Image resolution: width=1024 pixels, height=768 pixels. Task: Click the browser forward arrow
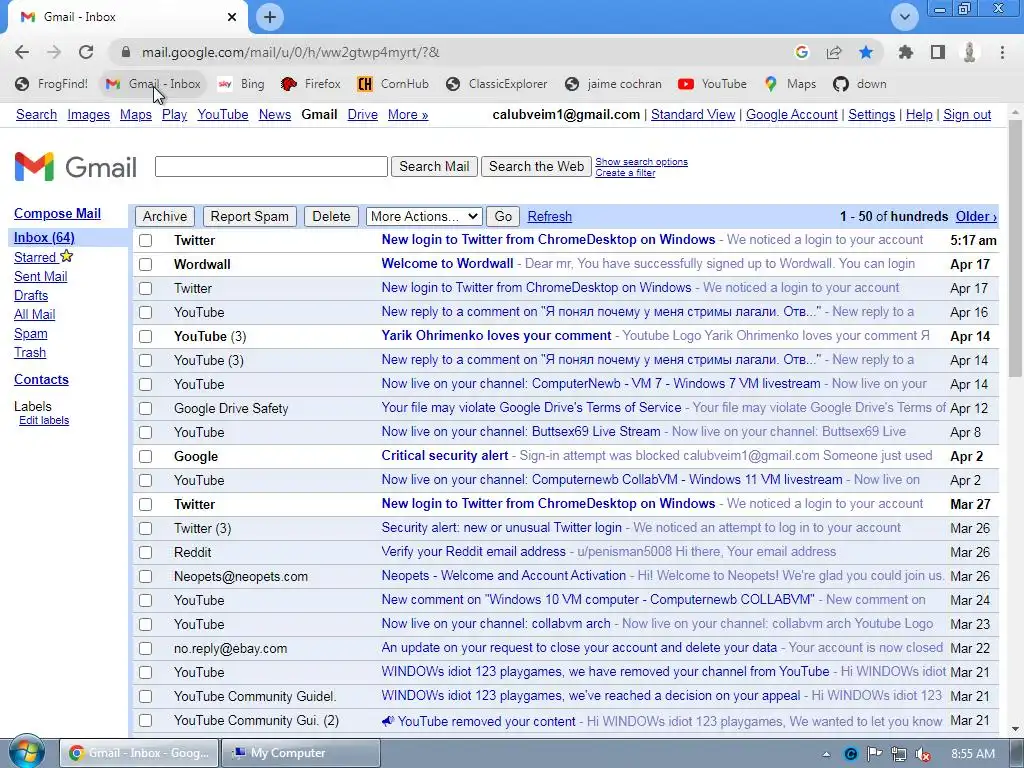click(54, 52)
